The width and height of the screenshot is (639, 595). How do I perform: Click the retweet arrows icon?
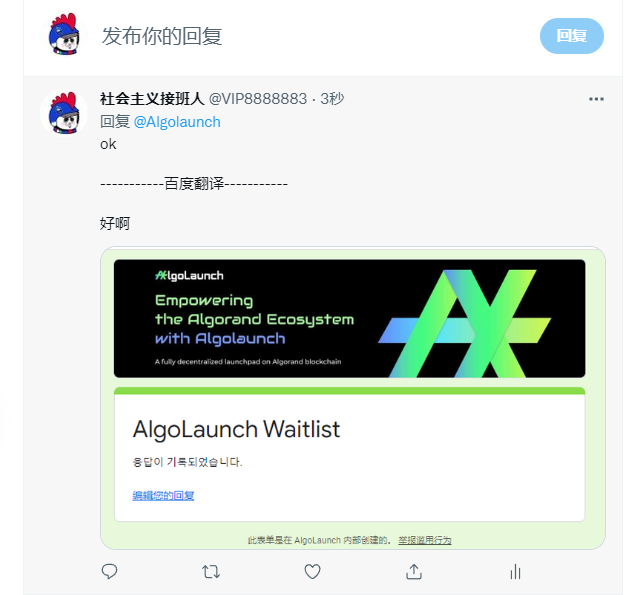[x=211, y=572]
